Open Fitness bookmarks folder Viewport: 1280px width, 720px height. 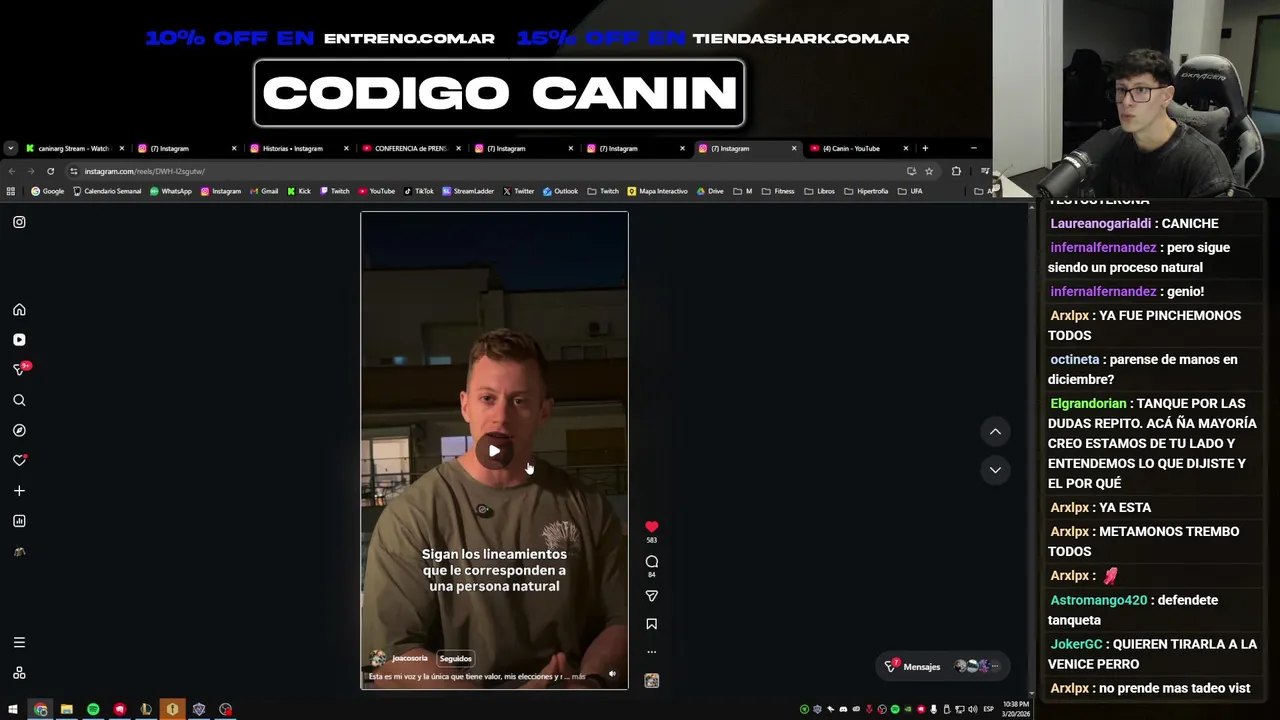(778, 191)
